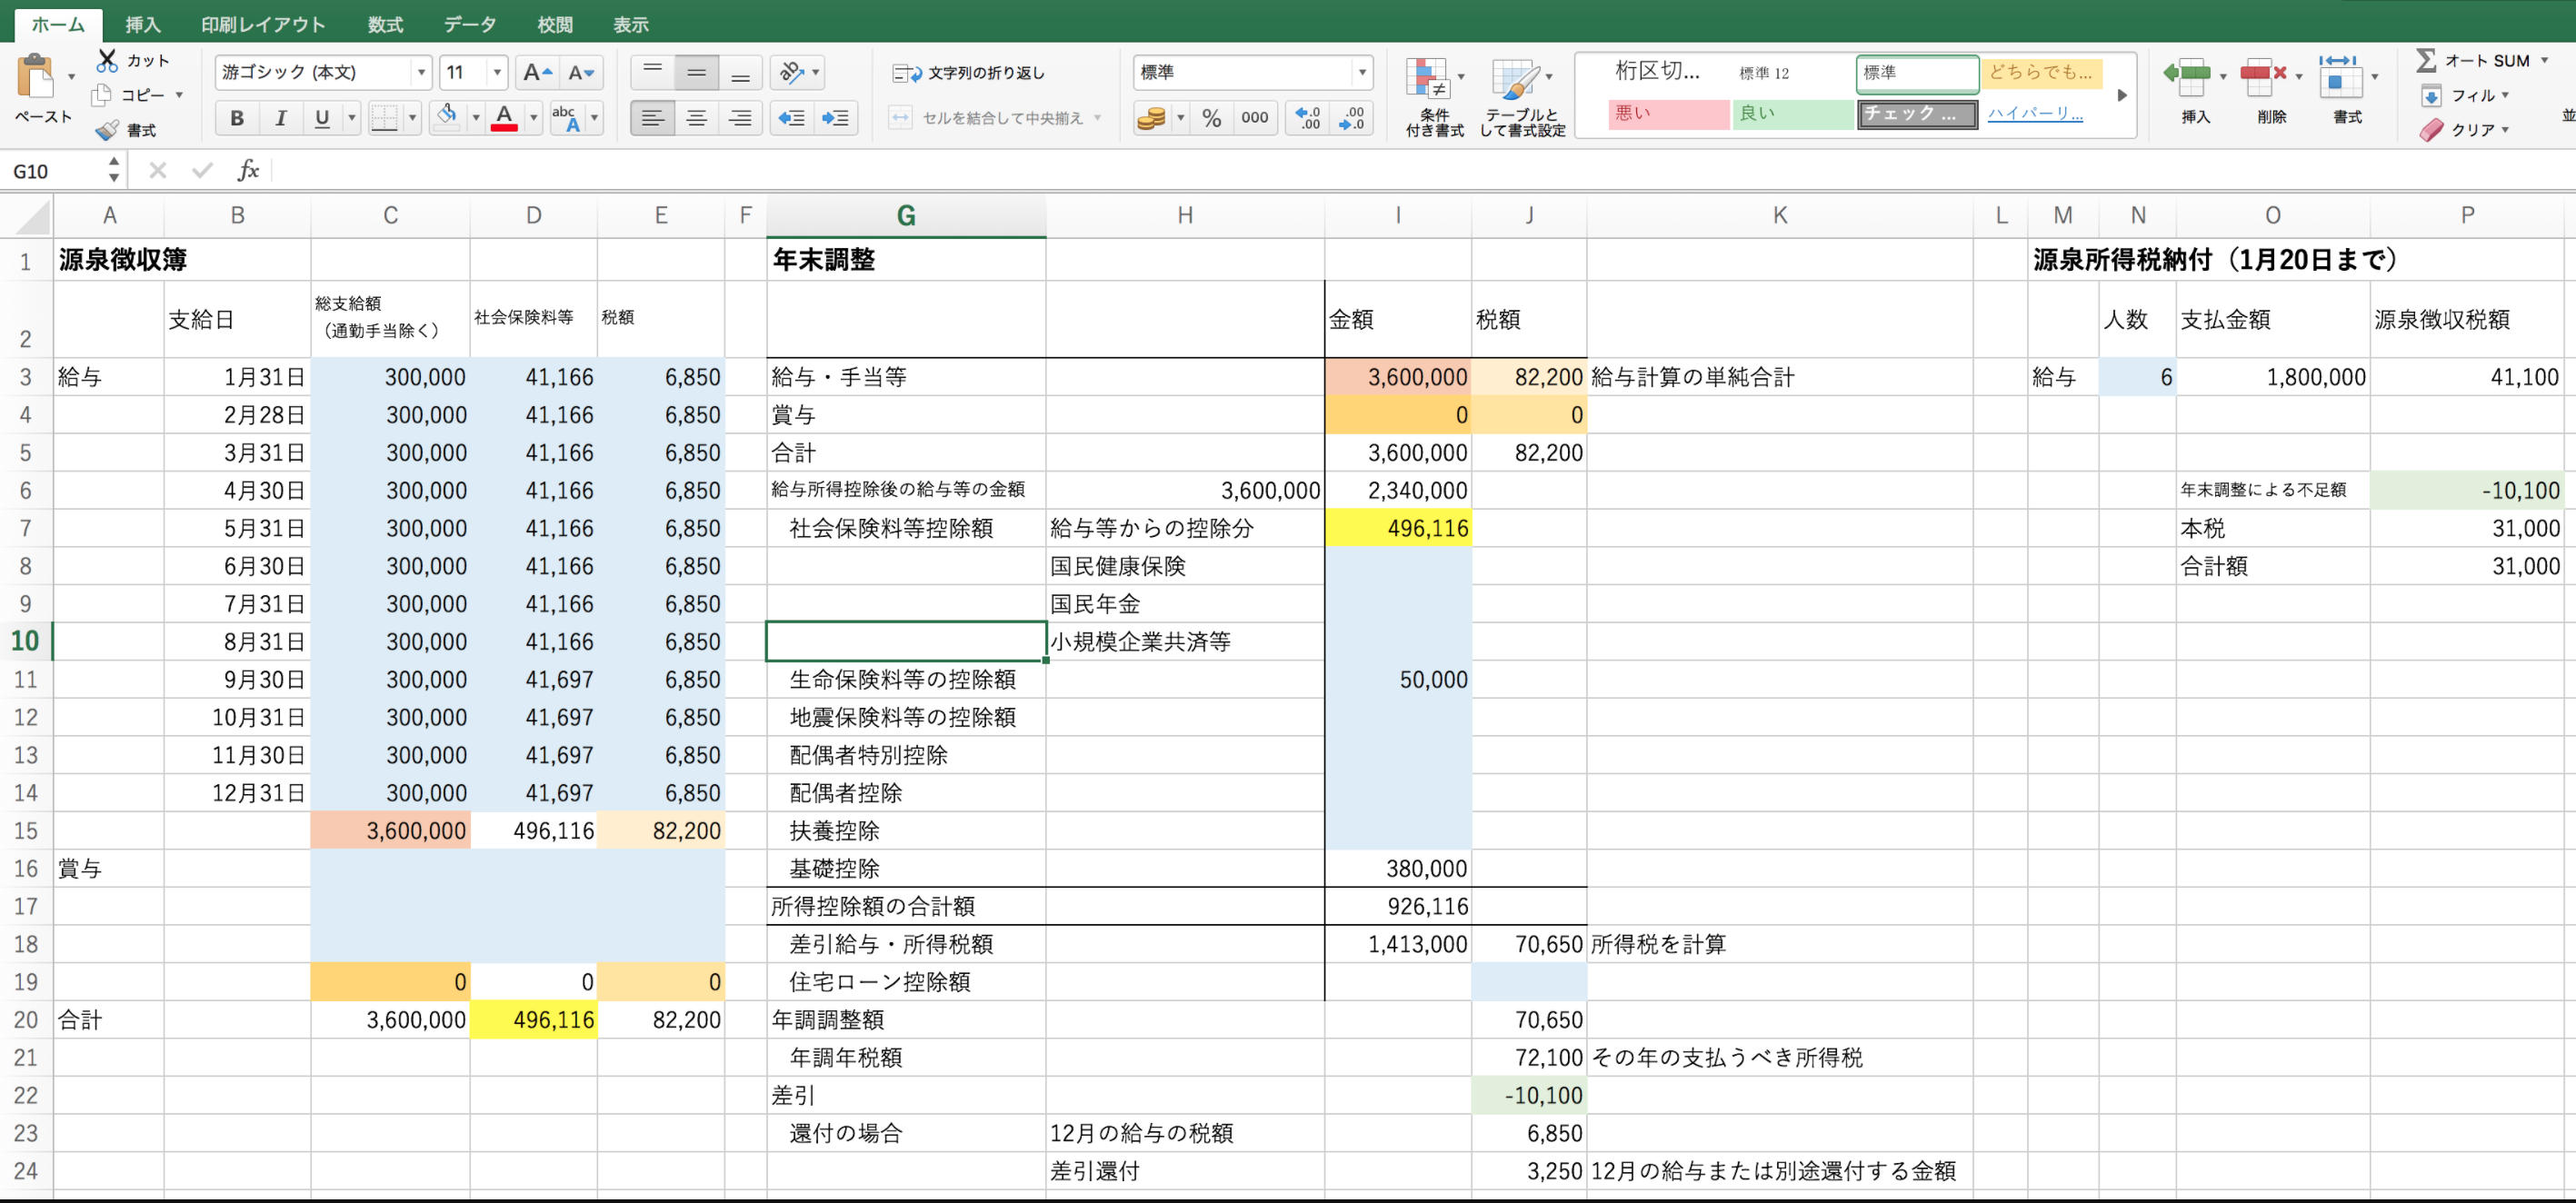Toggle 文字列の折り返し (wrap text)
This screenshot has width=2576, height=1203.
coord(967,72)
